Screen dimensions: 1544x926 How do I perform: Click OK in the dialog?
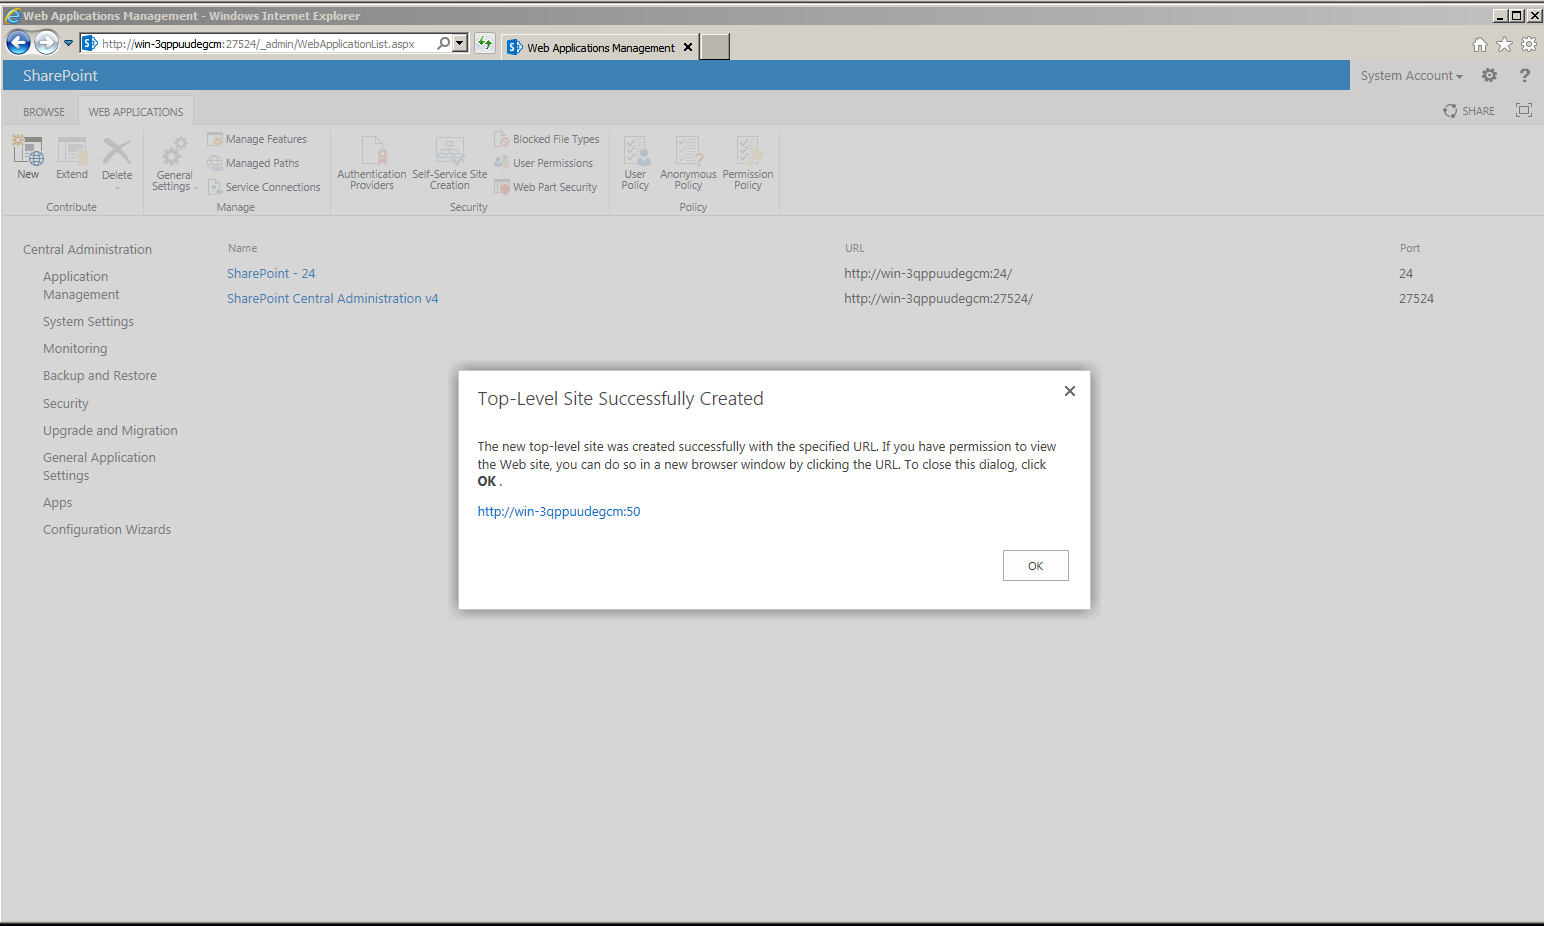[x=1036, y=565]
